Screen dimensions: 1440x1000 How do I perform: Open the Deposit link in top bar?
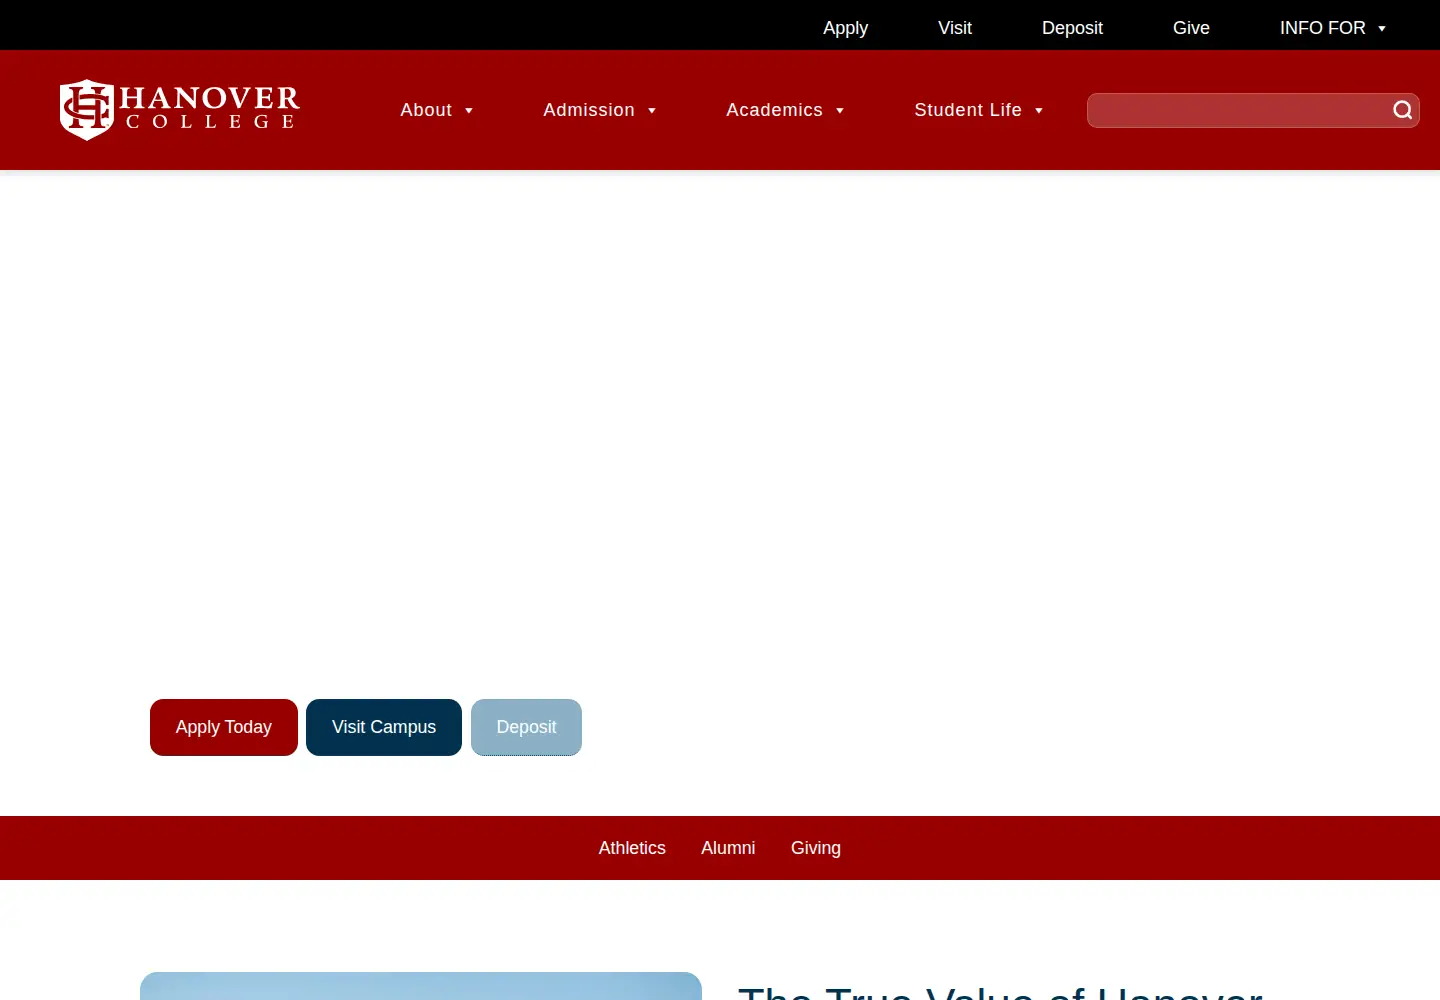tap(1072, 28)
